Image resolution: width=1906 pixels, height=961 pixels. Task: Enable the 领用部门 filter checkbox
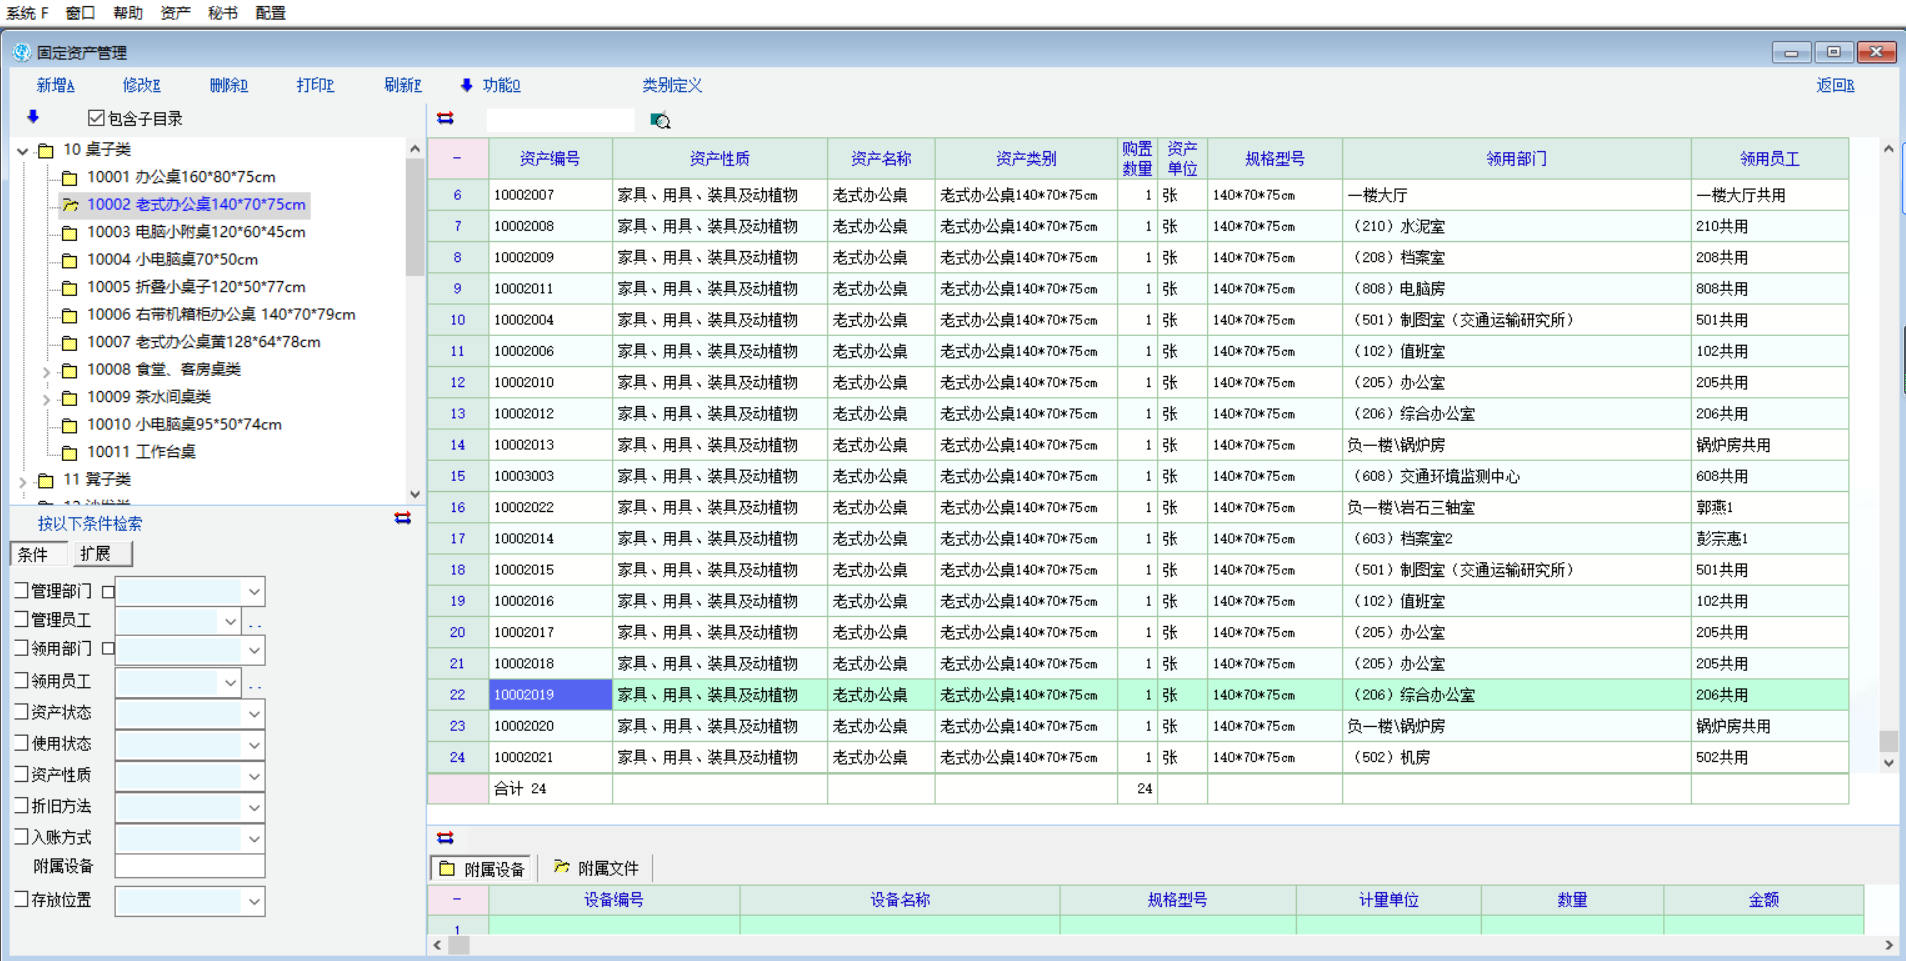21,648
